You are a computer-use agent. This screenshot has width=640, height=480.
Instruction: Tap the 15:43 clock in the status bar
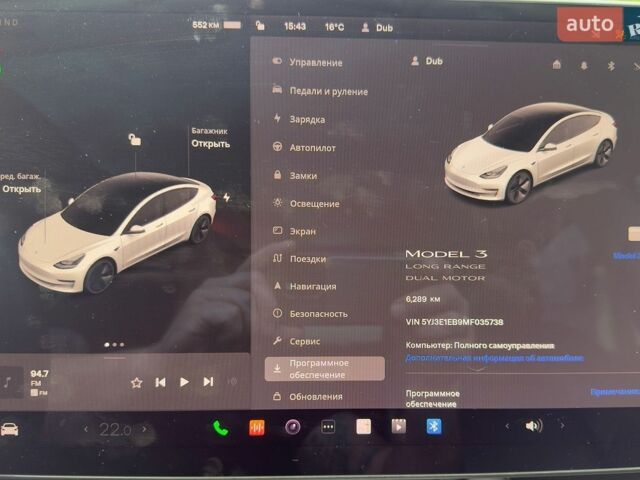click(x=295, y=27)
